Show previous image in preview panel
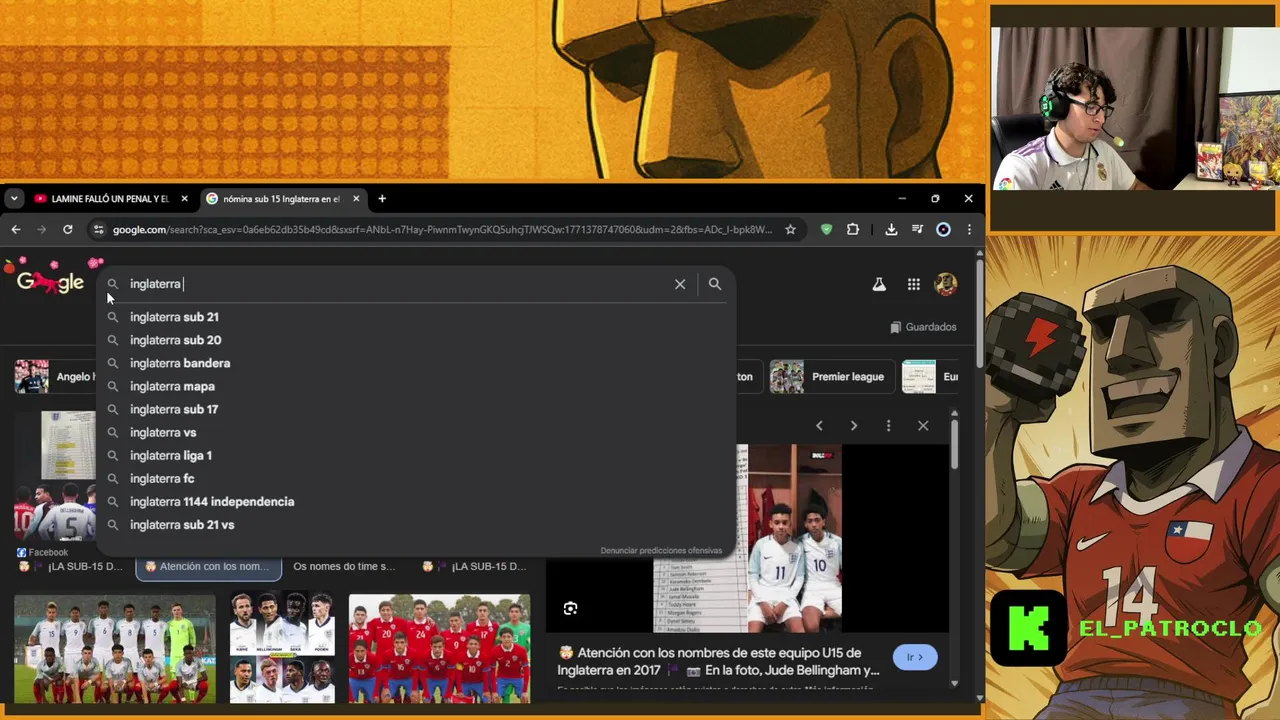Image resolution: width=1280 pixels, height=720 pixels. coord(819,426)
